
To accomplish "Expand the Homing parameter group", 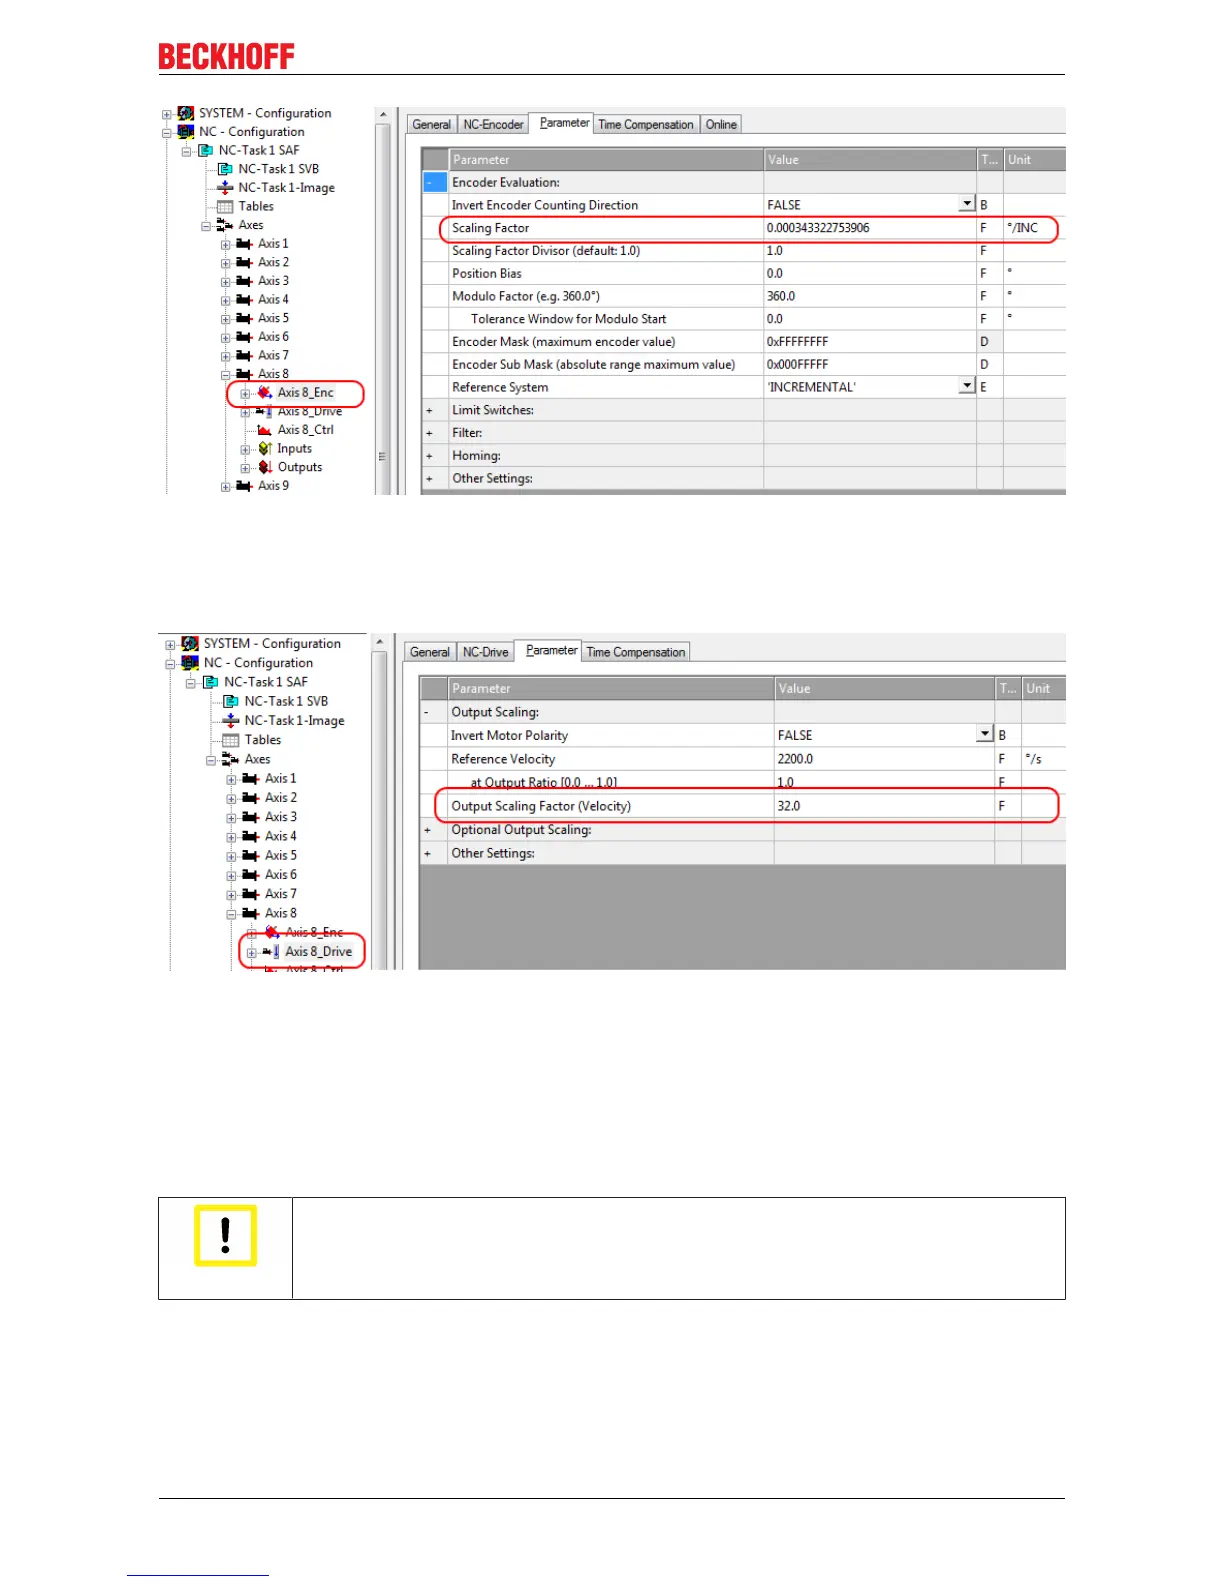I will click(x=430, y=456).
